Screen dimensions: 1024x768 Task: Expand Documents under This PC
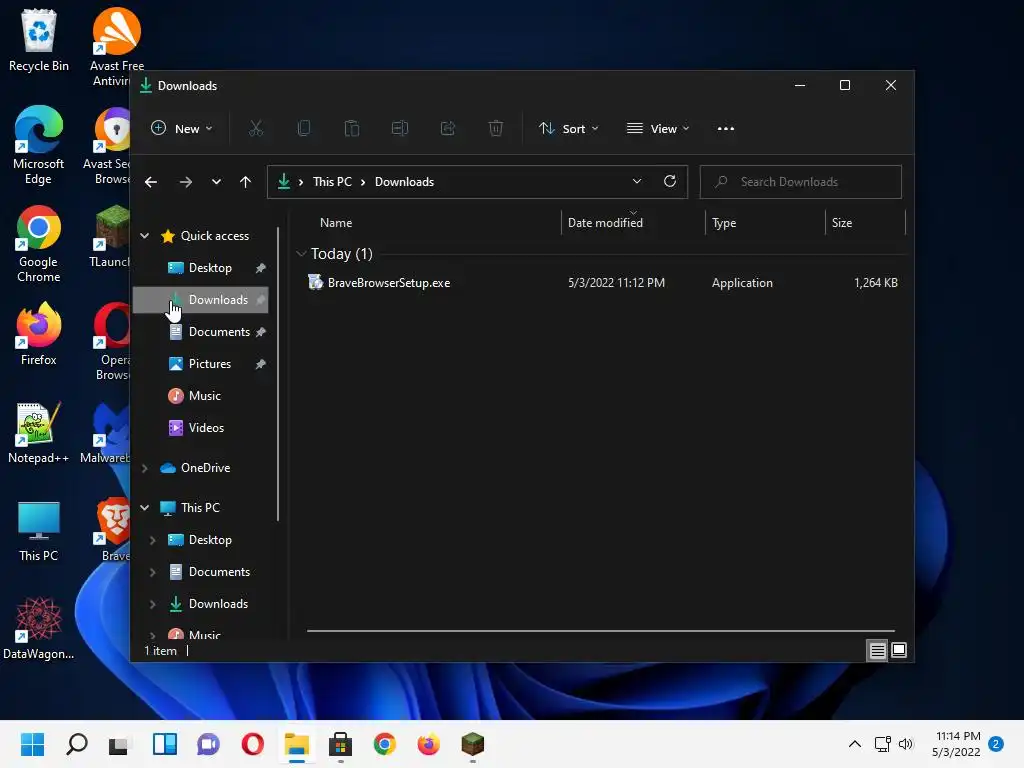153,572
